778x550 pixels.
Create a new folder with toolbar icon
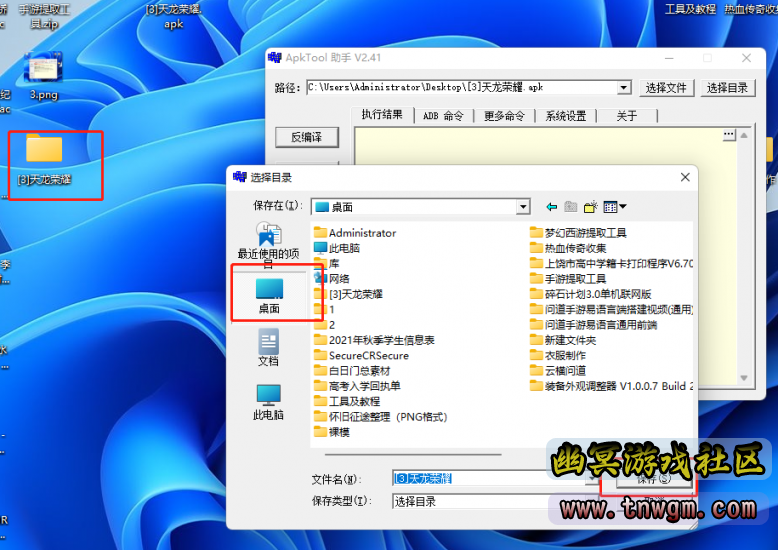(590, 207)
